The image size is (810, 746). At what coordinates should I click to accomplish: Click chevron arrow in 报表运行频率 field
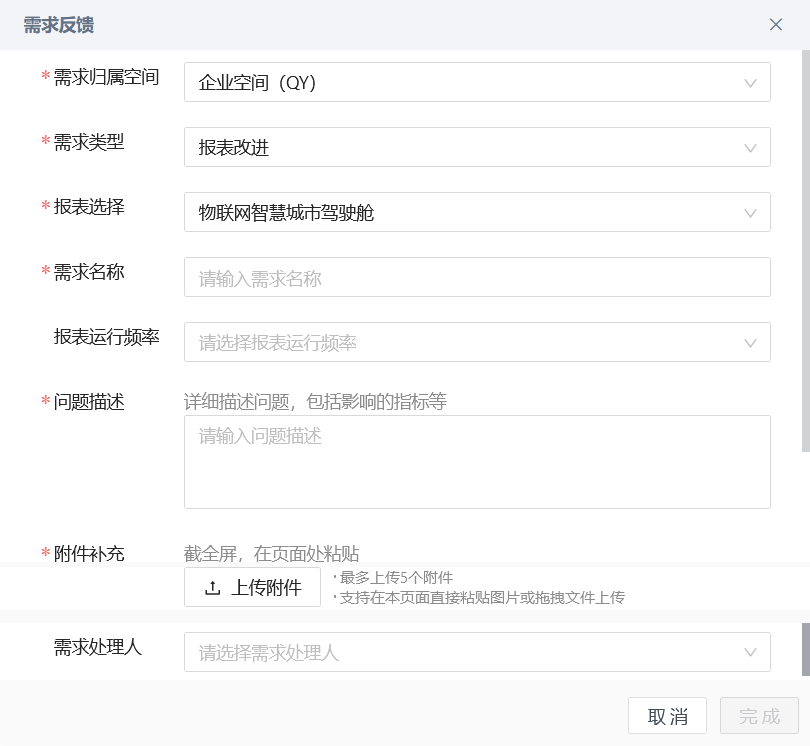click(x=751, y=343)
